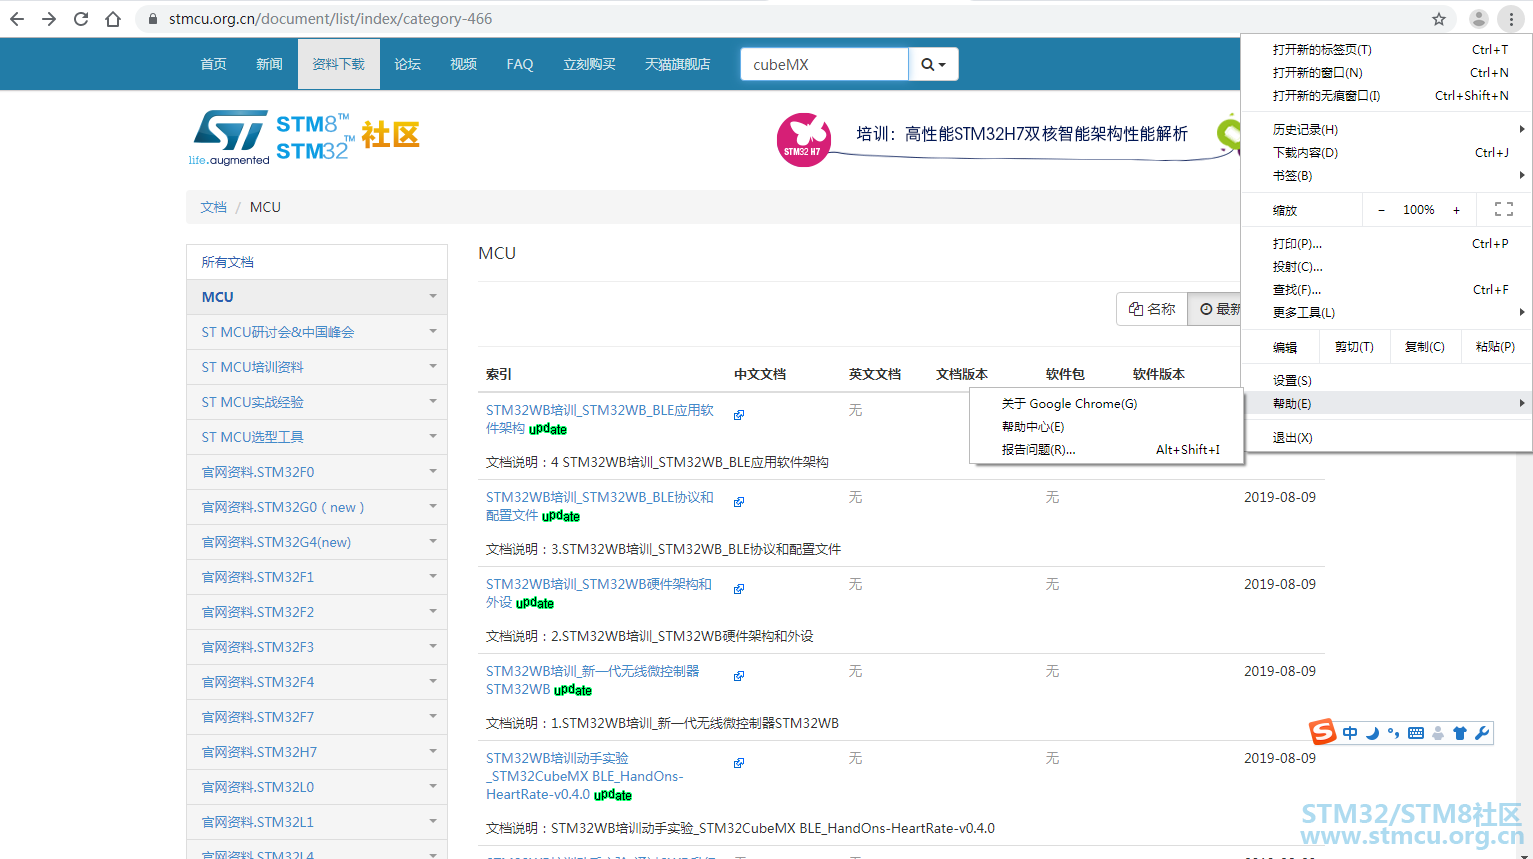1533x859 pixels.
Task: Choose 下载内容(D) in Chrome menu
Action: 1386,153
